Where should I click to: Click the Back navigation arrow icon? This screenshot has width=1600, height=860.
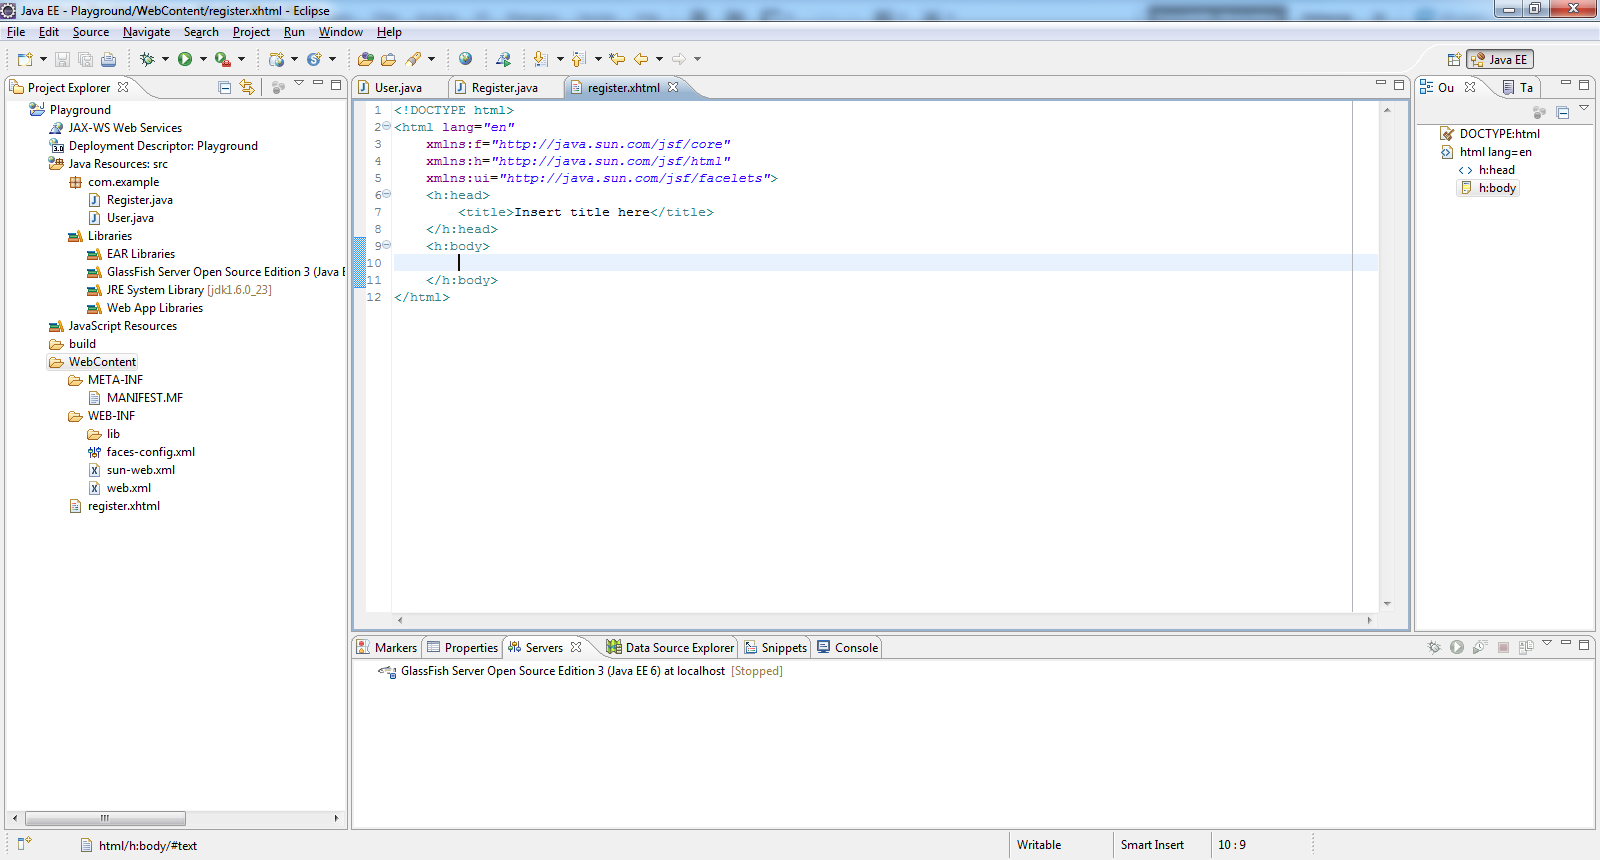click(x=641, y=59)
